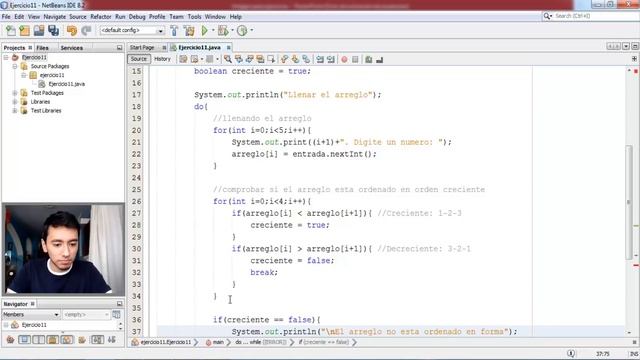The image size is (640, 360).
Task: Click the Shift Line Left icon
Action: click(320, 60)
